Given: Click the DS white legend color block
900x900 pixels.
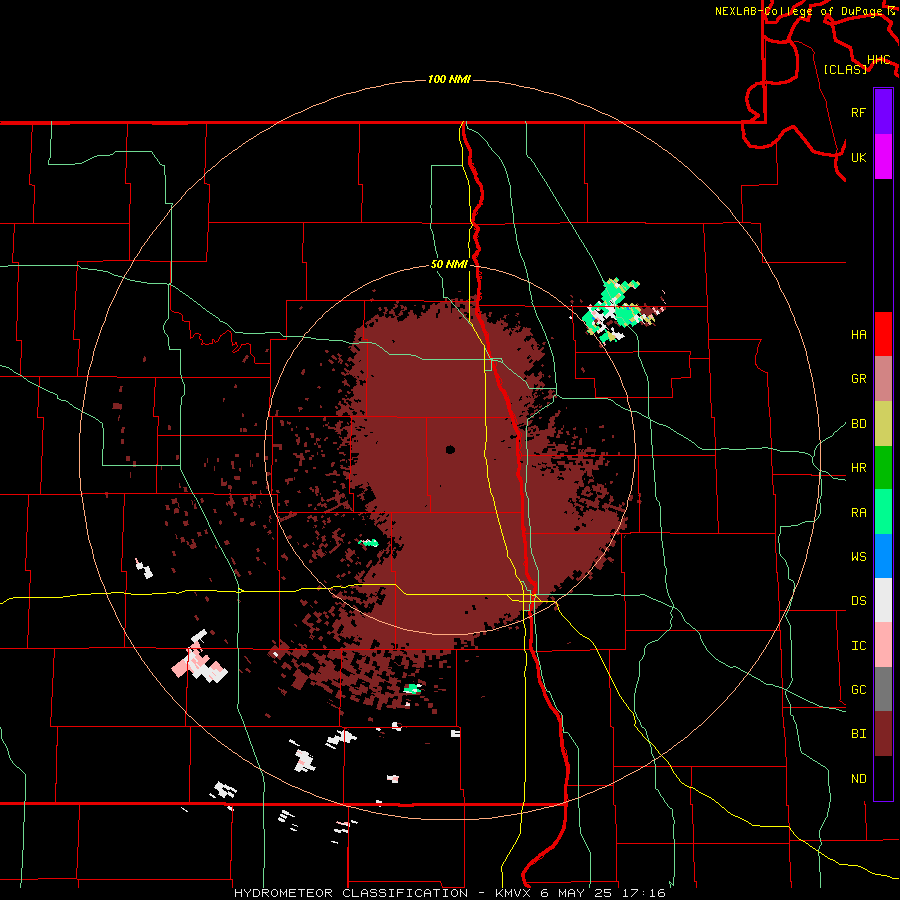Looking at the screenshot, I should (x=883, y=600).
